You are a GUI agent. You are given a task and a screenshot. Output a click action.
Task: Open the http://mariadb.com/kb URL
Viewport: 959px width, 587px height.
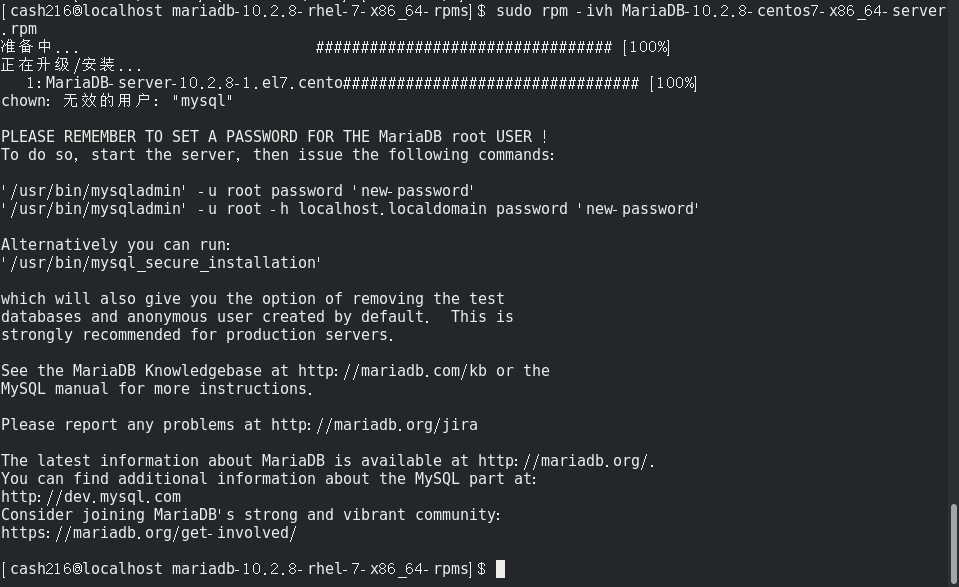(x=393, y=371)
